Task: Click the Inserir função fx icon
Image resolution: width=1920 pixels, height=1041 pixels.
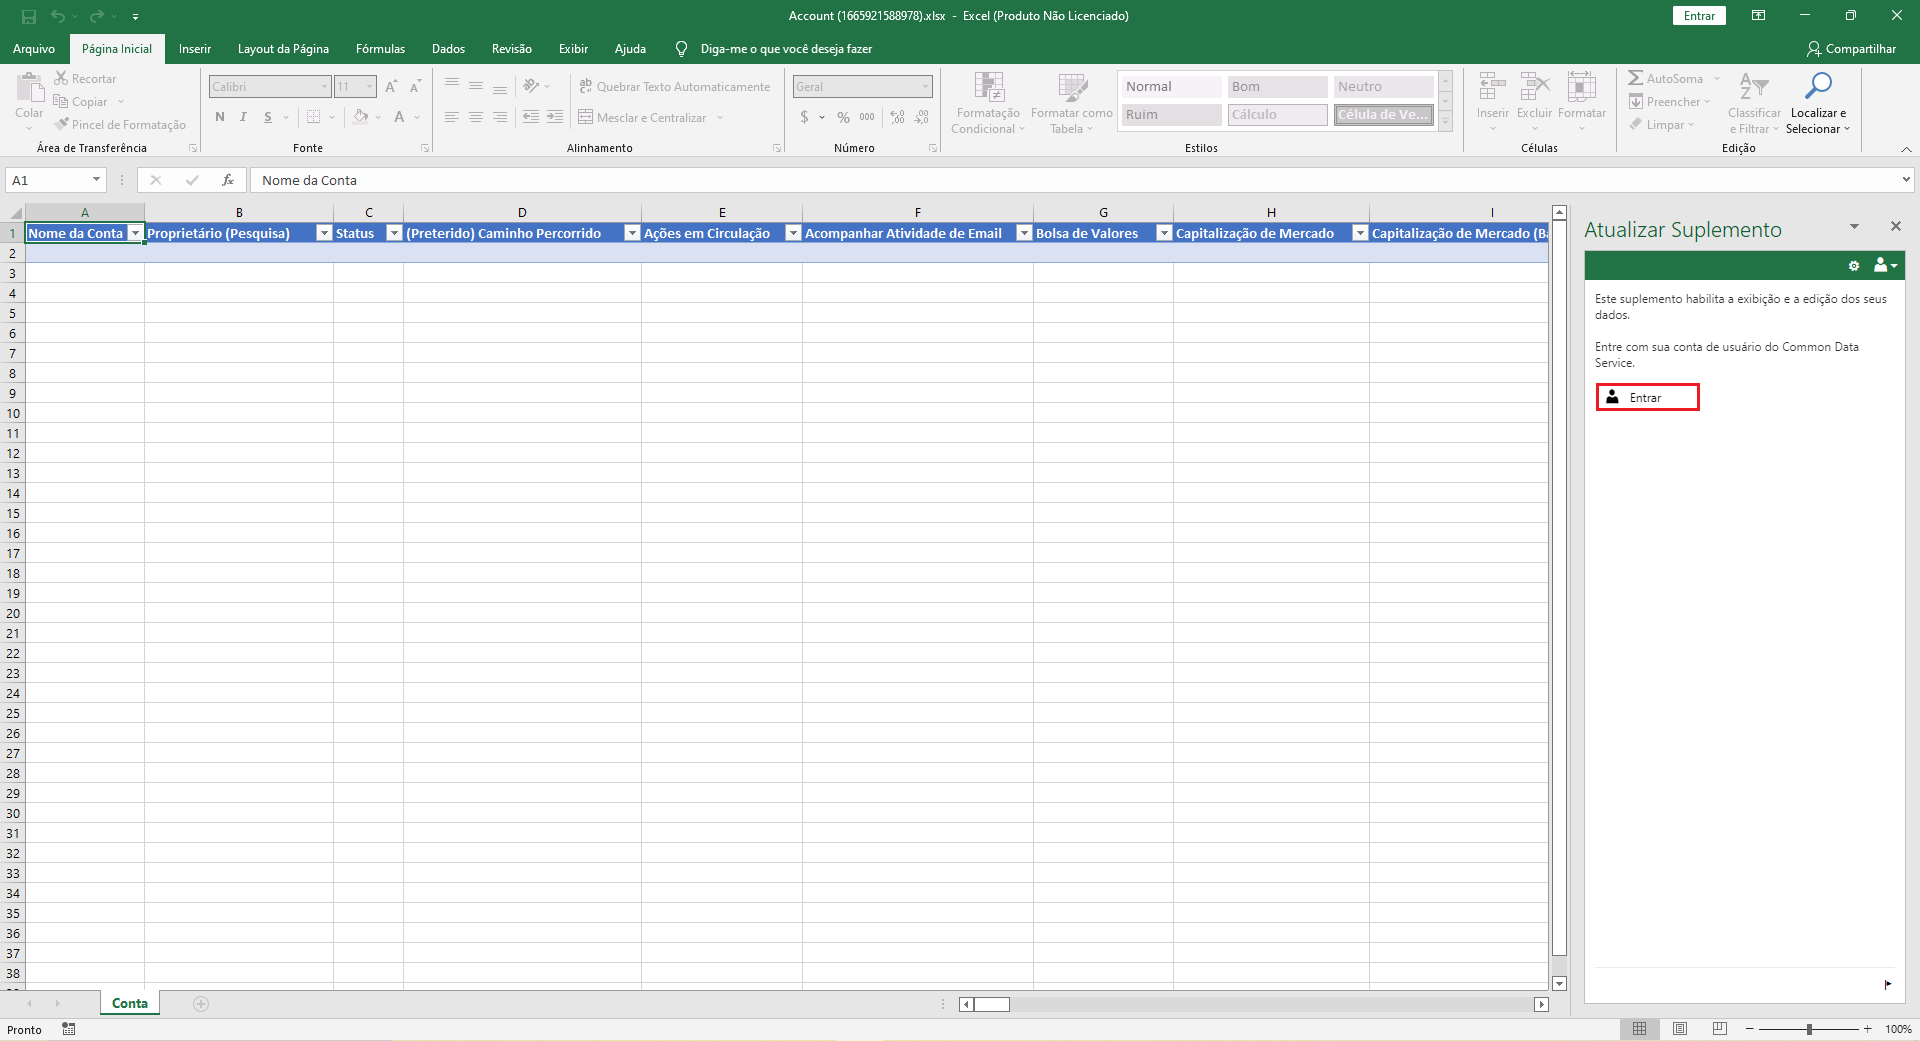Action: (x=228, y=180)
